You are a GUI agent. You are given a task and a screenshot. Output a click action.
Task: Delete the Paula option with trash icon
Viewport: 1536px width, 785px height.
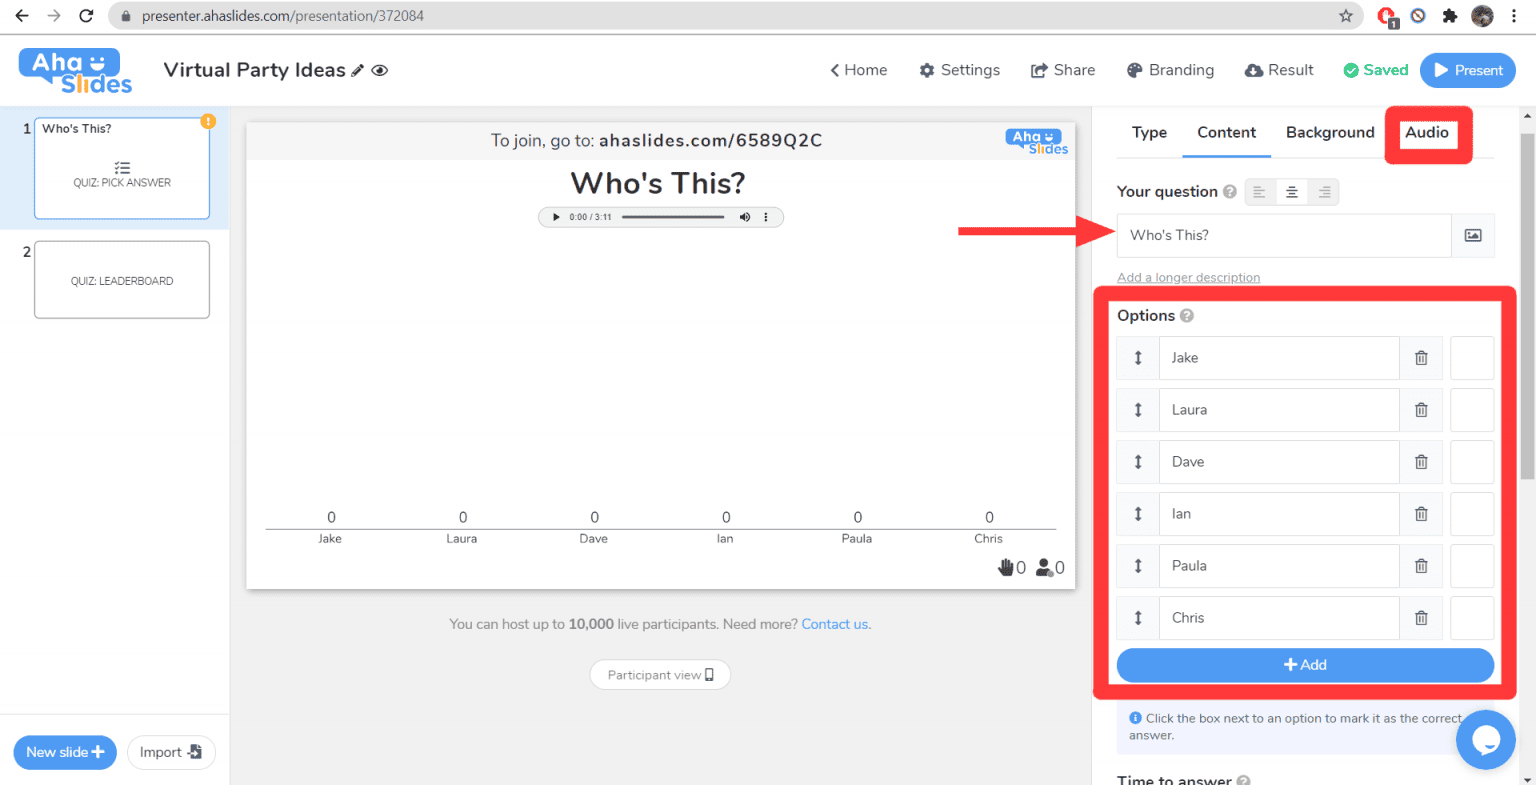coord(1421,566)
